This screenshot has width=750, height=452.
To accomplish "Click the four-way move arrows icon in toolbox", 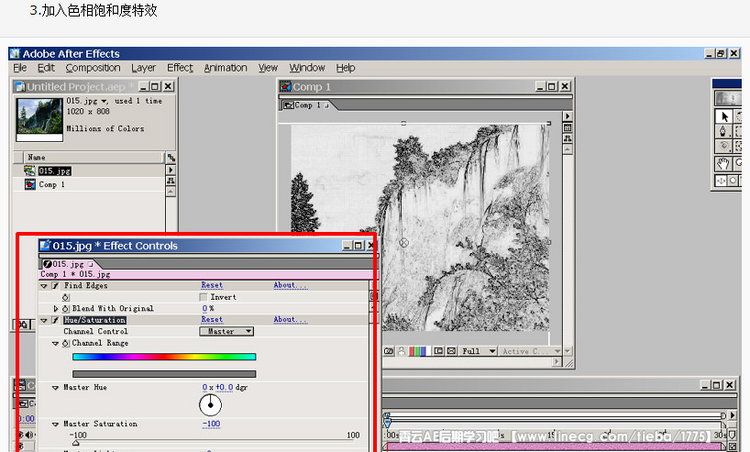I will point(720,180).
